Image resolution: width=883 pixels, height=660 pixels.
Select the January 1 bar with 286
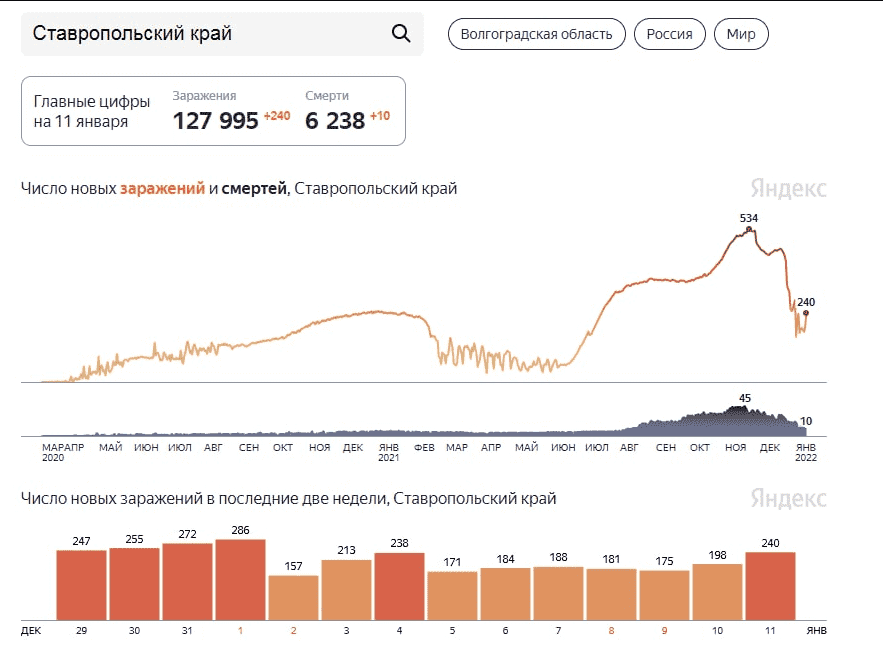pyautogui.click(x=240, y=579)
